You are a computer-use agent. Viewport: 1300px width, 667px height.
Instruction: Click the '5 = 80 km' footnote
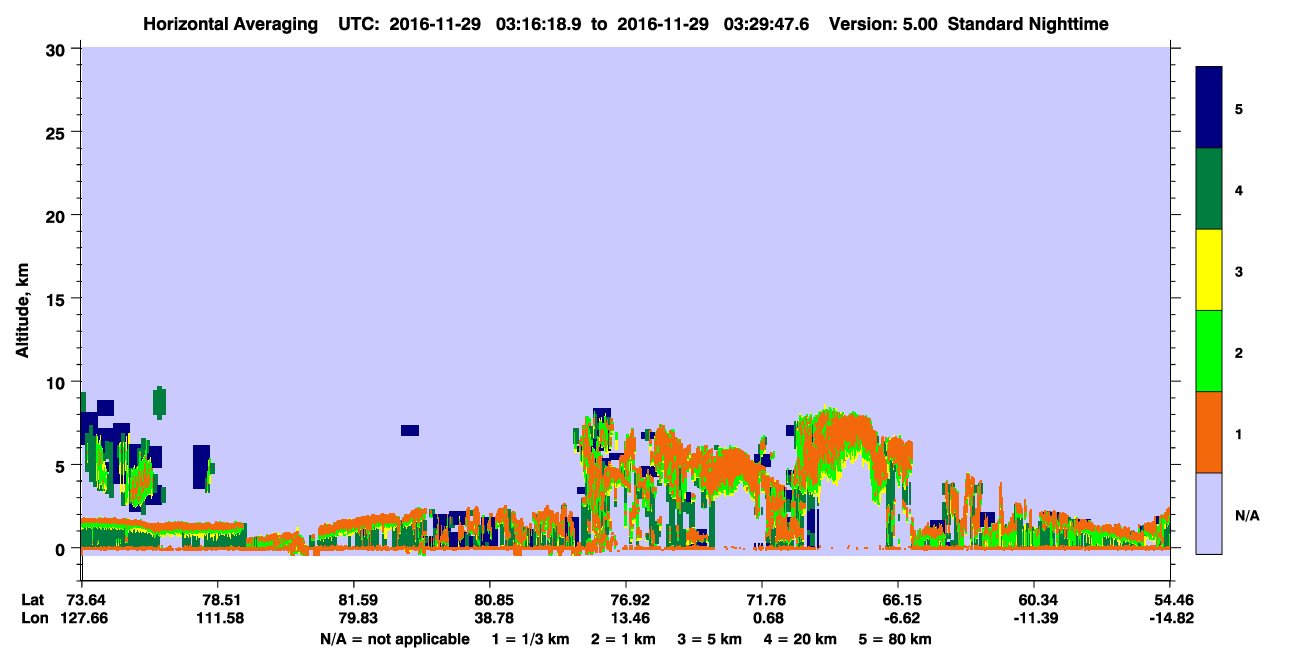tap(897, 639)
